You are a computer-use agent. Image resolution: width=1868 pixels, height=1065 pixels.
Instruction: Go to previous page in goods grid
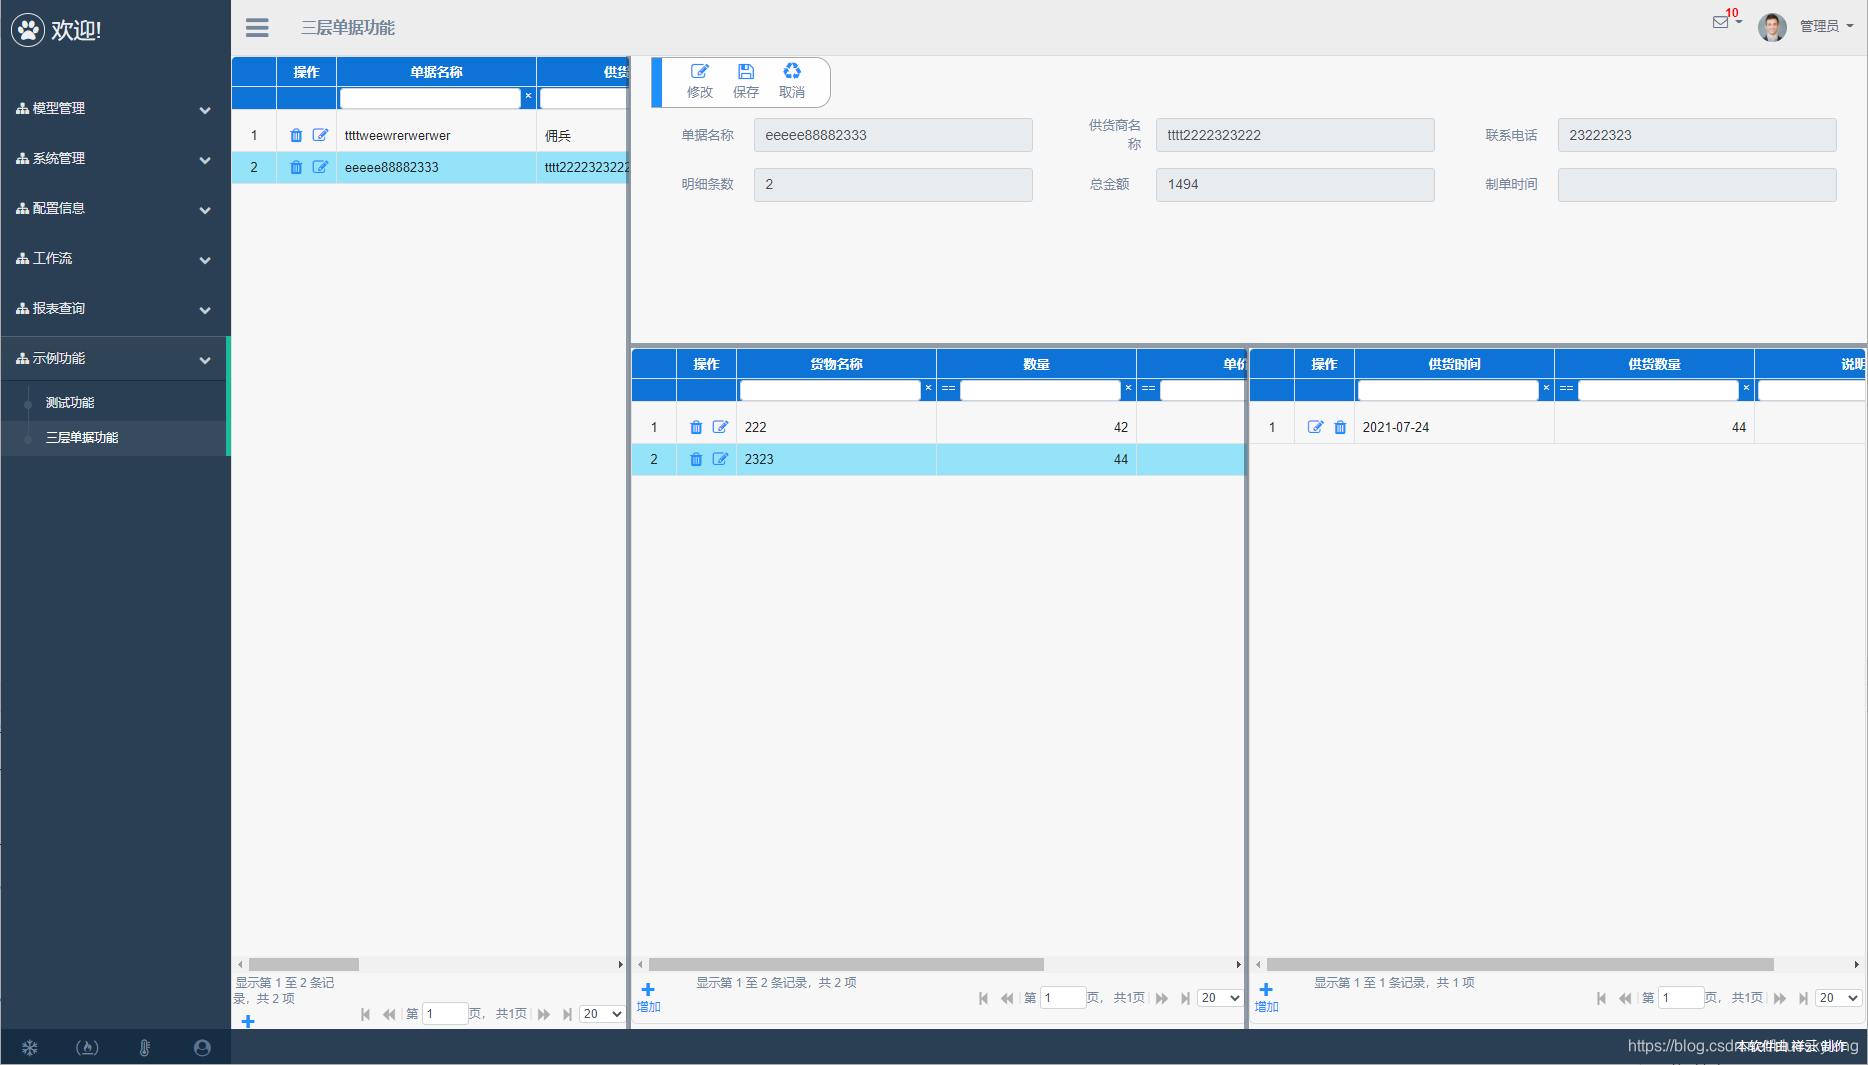click(1007, 998)
